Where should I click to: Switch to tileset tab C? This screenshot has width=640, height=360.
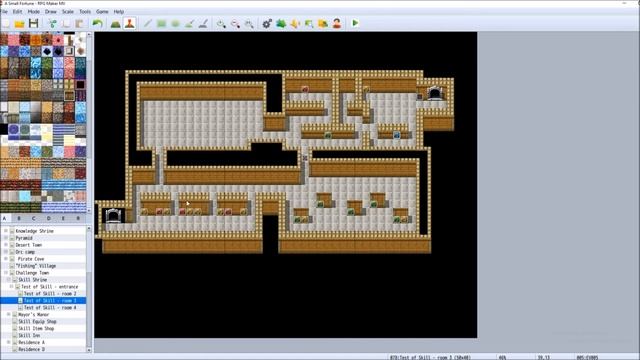click(34, 218)
